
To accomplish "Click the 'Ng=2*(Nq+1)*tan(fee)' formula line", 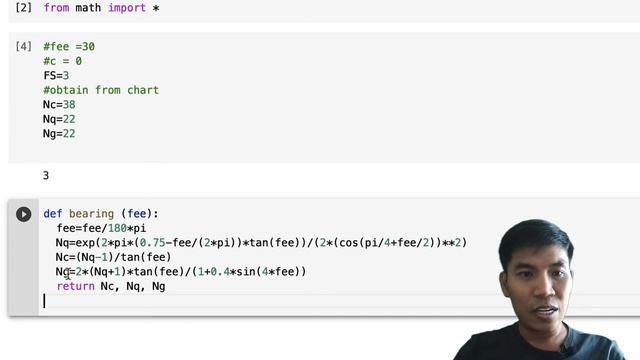I will [181, 272].
